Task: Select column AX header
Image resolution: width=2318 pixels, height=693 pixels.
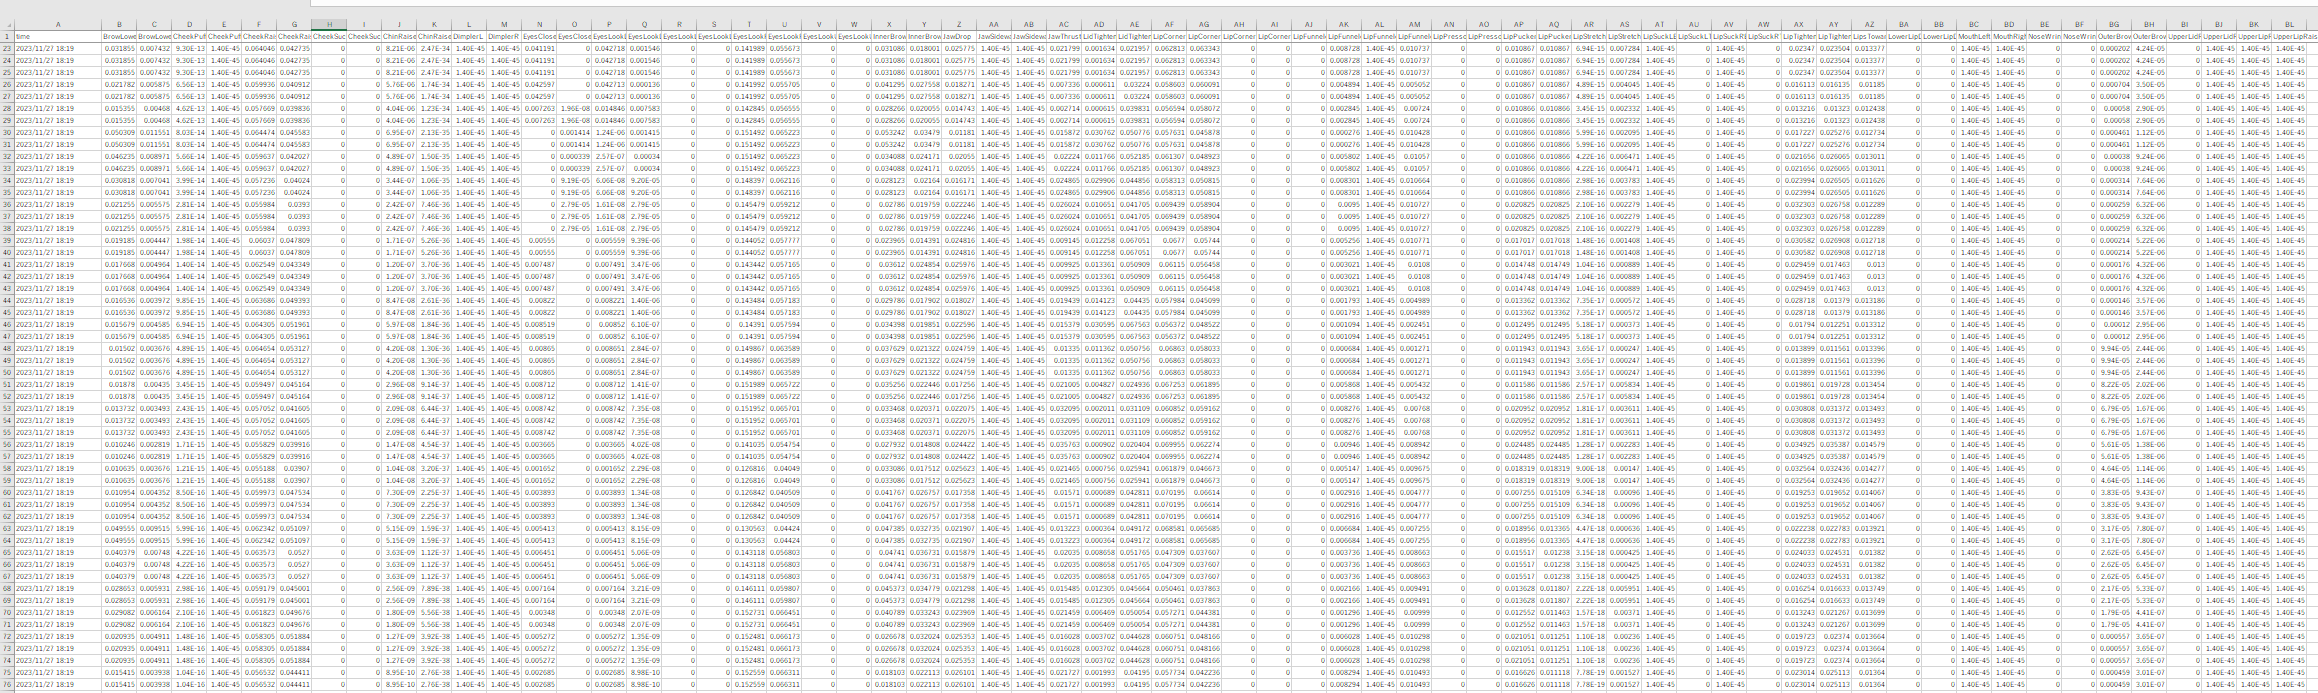Action: point(1799,24)
